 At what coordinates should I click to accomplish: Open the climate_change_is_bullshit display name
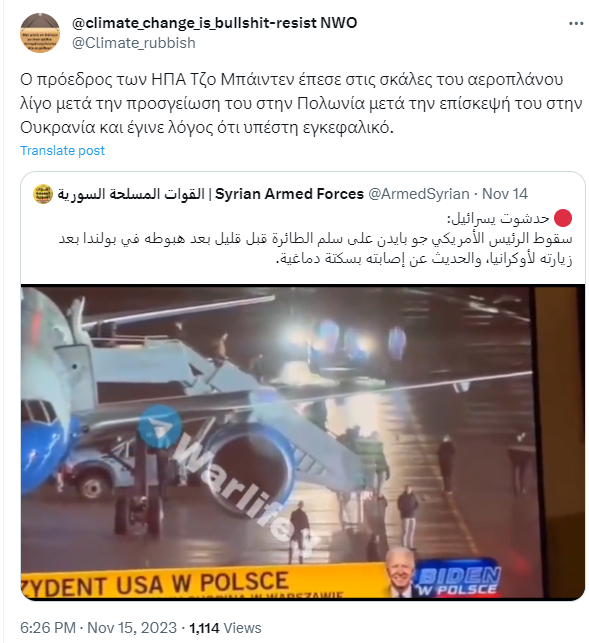pos(215,23)
